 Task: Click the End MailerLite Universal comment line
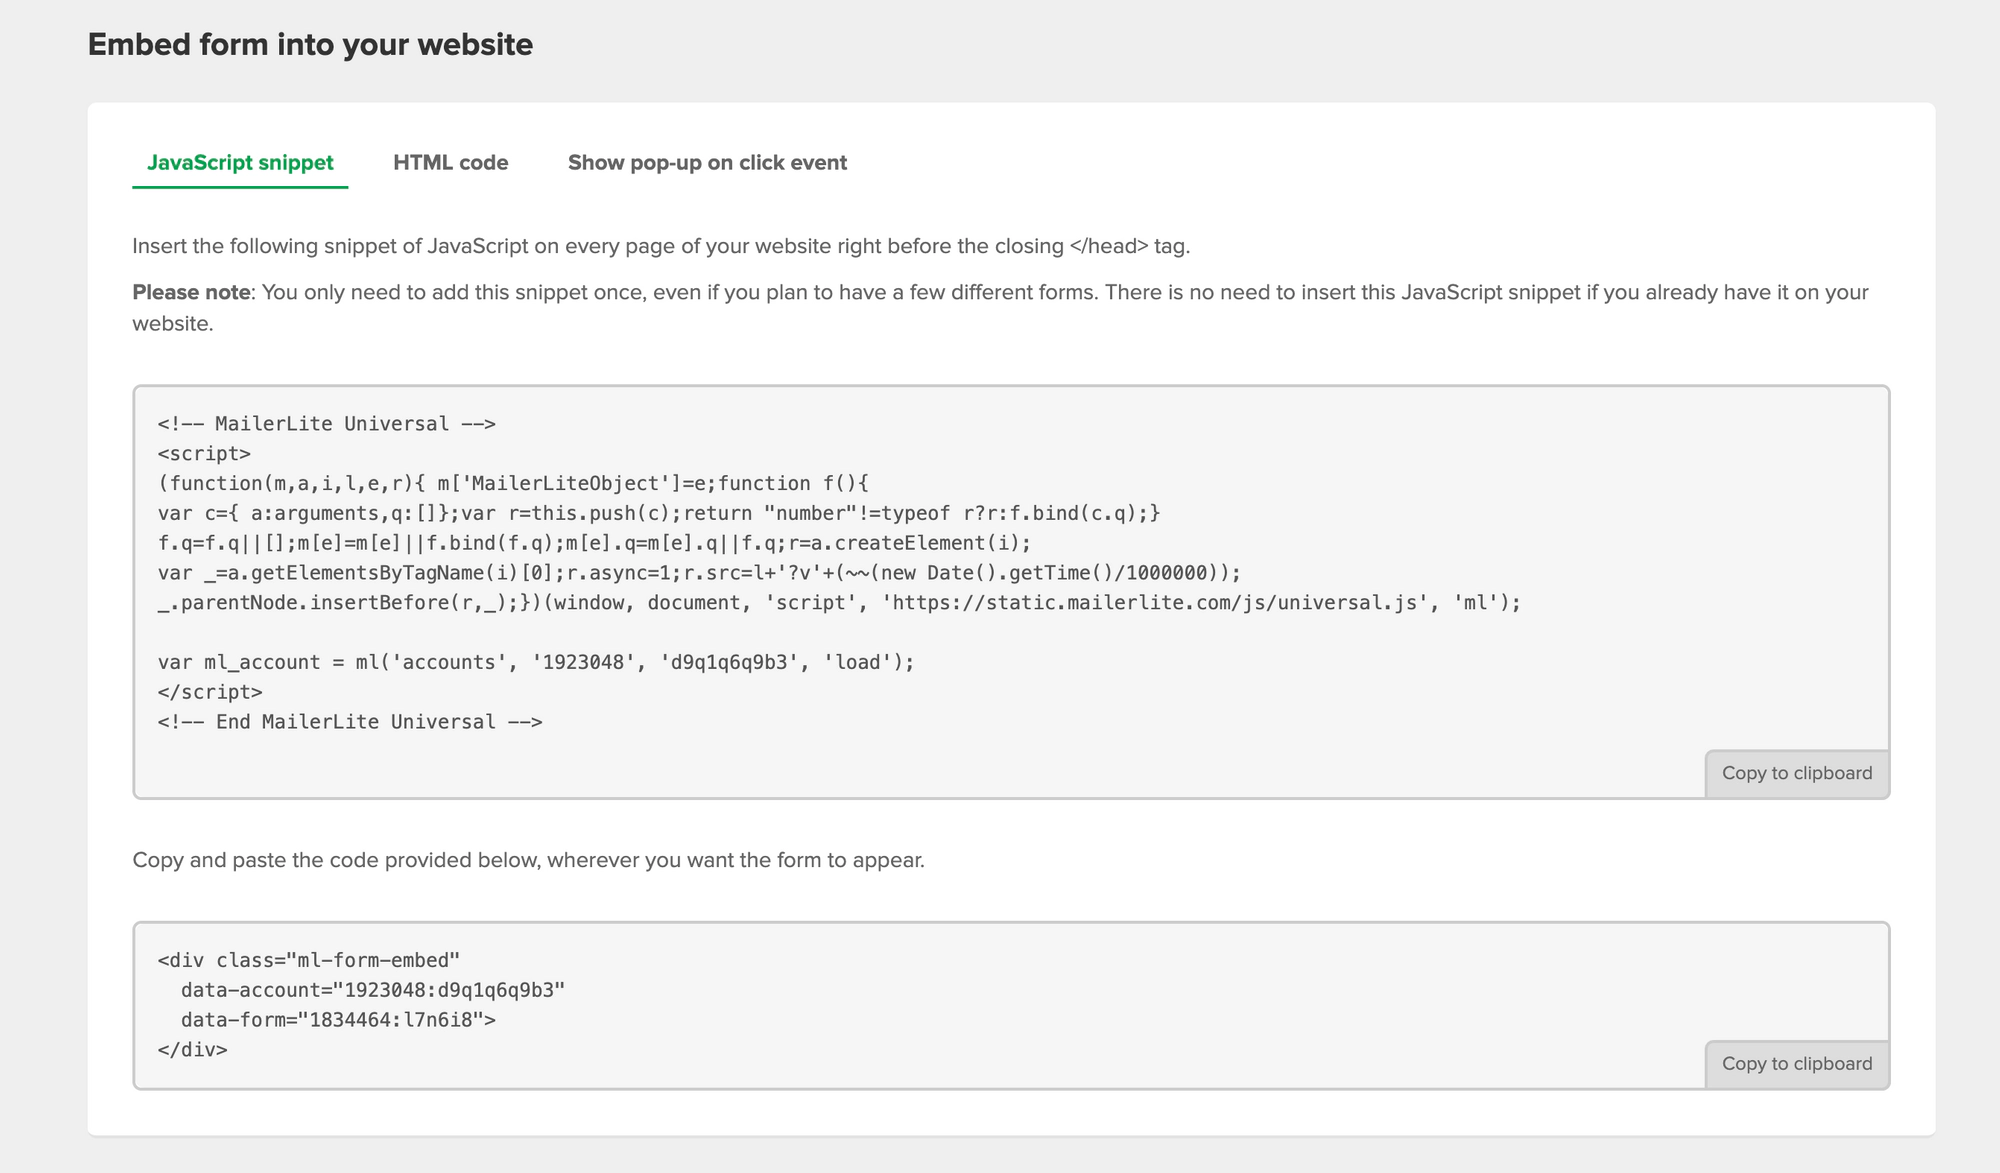(350, 722)
